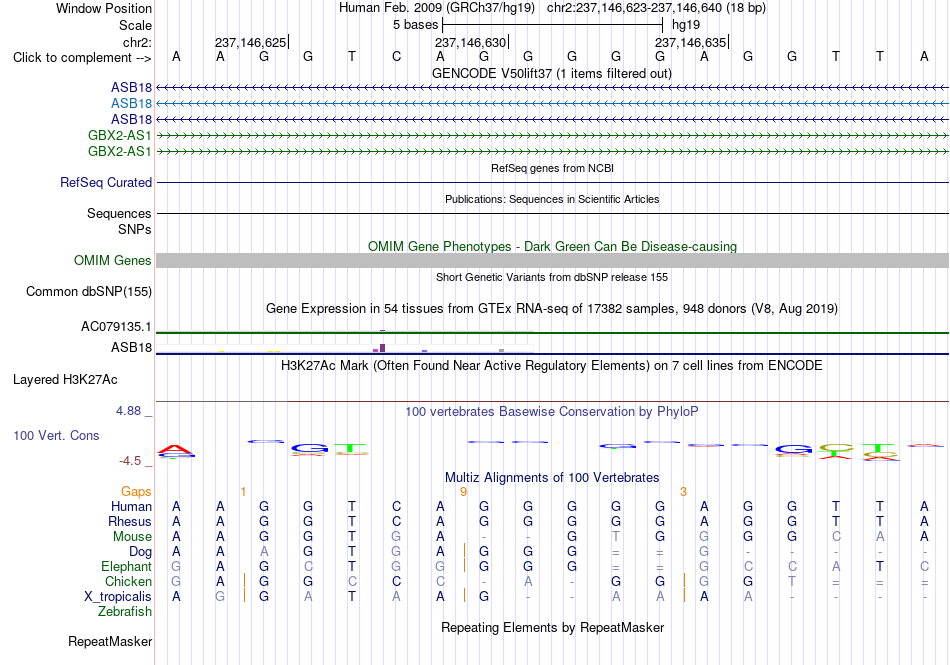
Task: Click the '5 bases' scale bar text
Action: tap(415, 25)
